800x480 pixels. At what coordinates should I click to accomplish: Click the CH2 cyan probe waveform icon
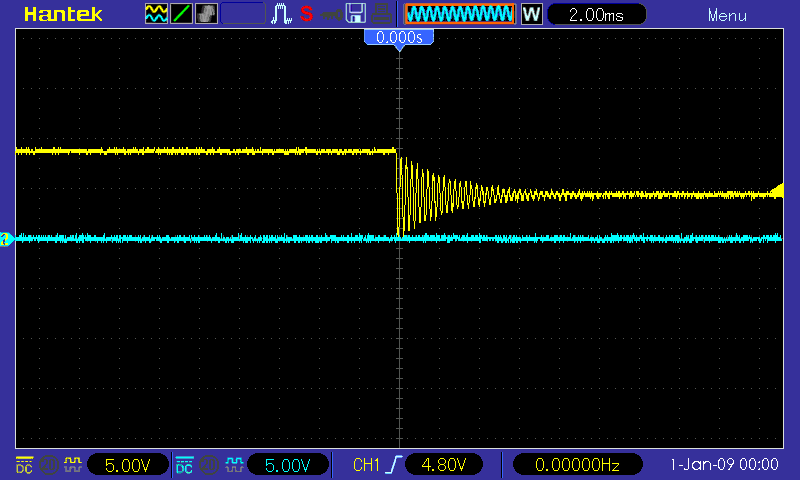tap(234, 465)
